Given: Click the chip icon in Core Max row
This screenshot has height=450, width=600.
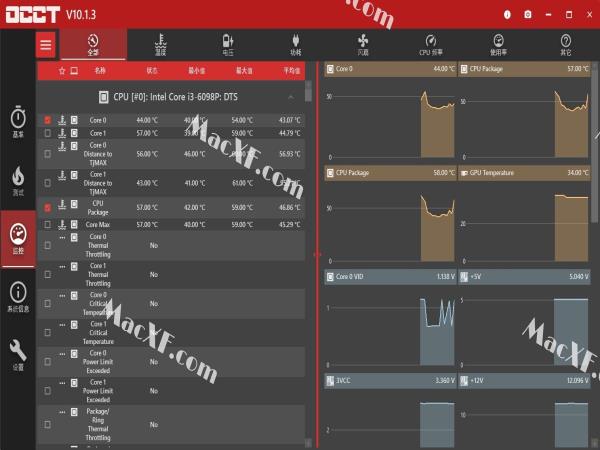Looking at the screenshot, I should [x=74, y=224].
